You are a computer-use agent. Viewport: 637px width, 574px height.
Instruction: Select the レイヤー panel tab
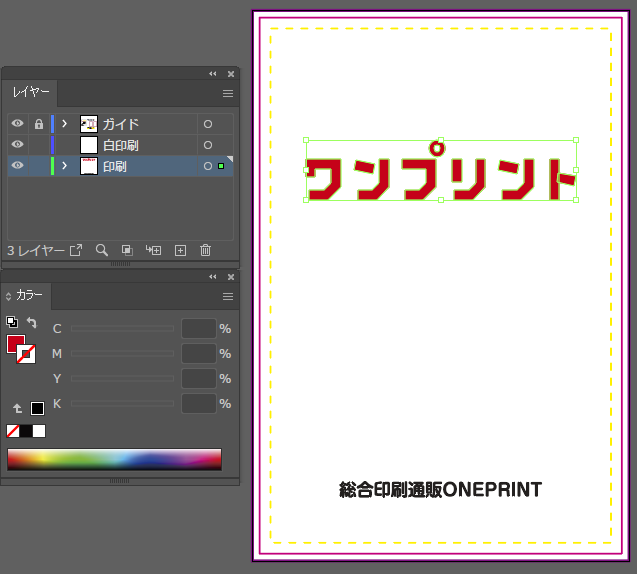(30, 93)
